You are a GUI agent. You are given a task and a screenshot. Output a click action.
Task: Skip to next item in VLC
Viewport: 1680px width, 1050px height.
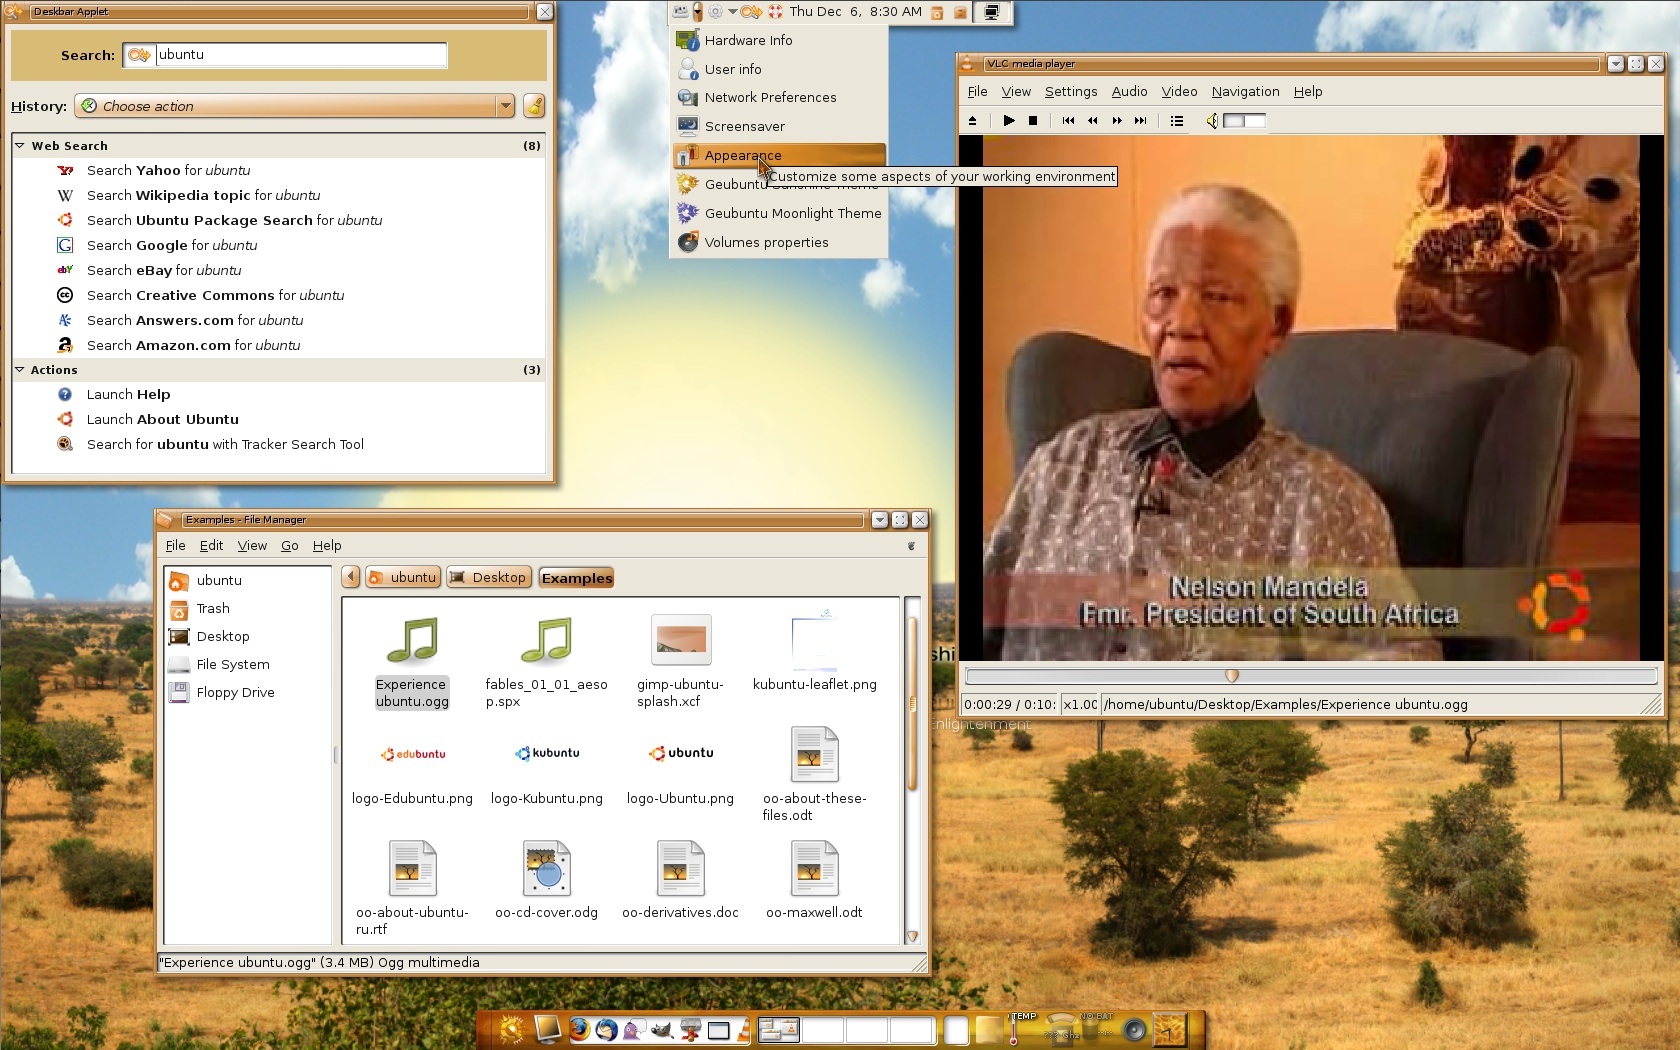(x=1141, y=121)
